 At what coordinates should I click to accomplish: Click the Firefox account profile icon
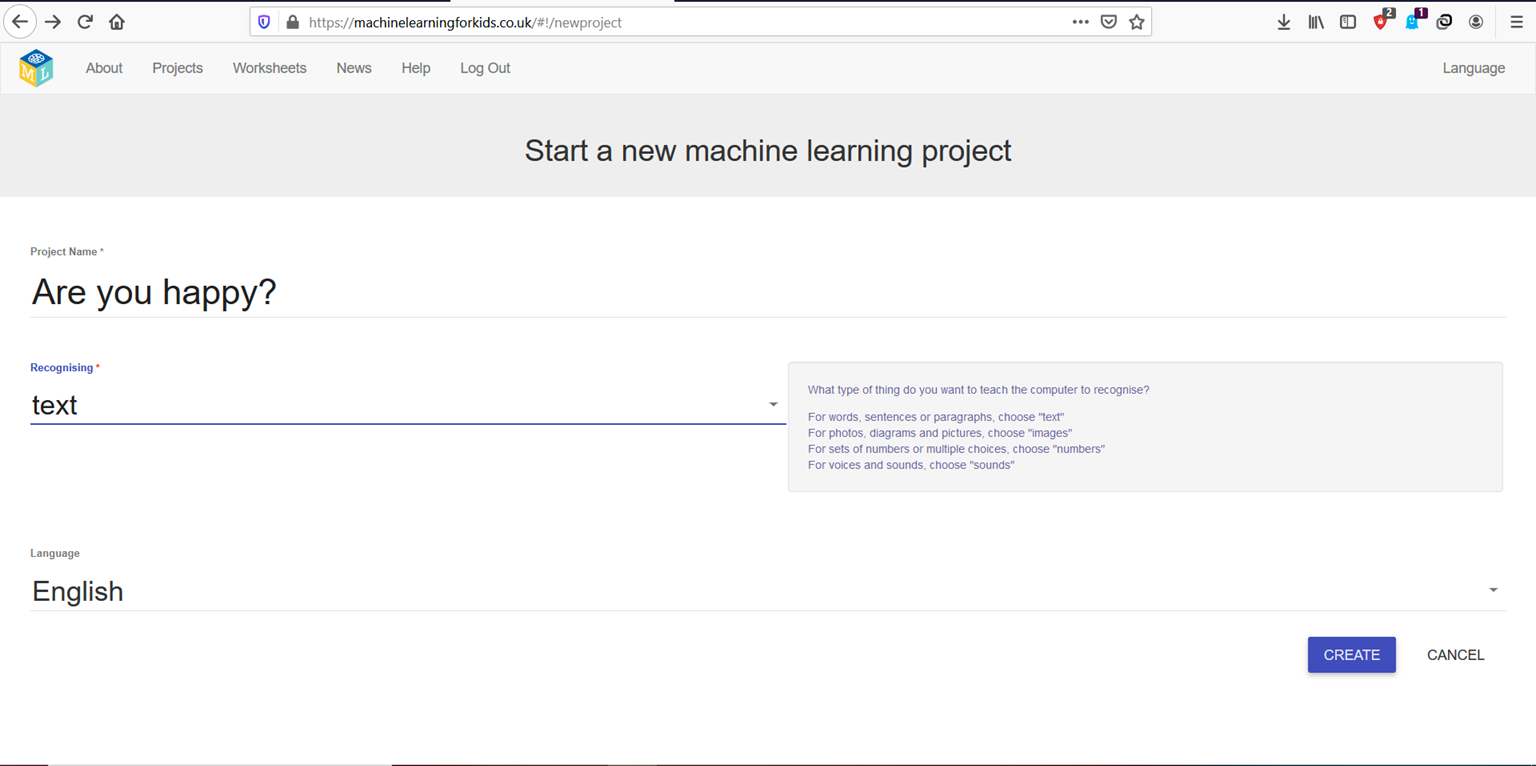[x=1475, y=21]
